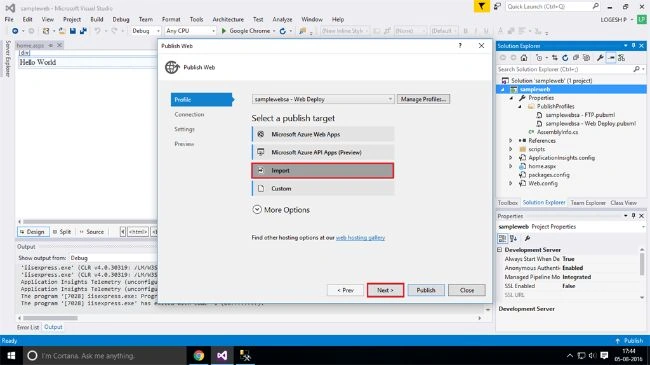Click the Manage Profiles button
The height and width of the screenshot is (365, 650).
click(423, 99)
